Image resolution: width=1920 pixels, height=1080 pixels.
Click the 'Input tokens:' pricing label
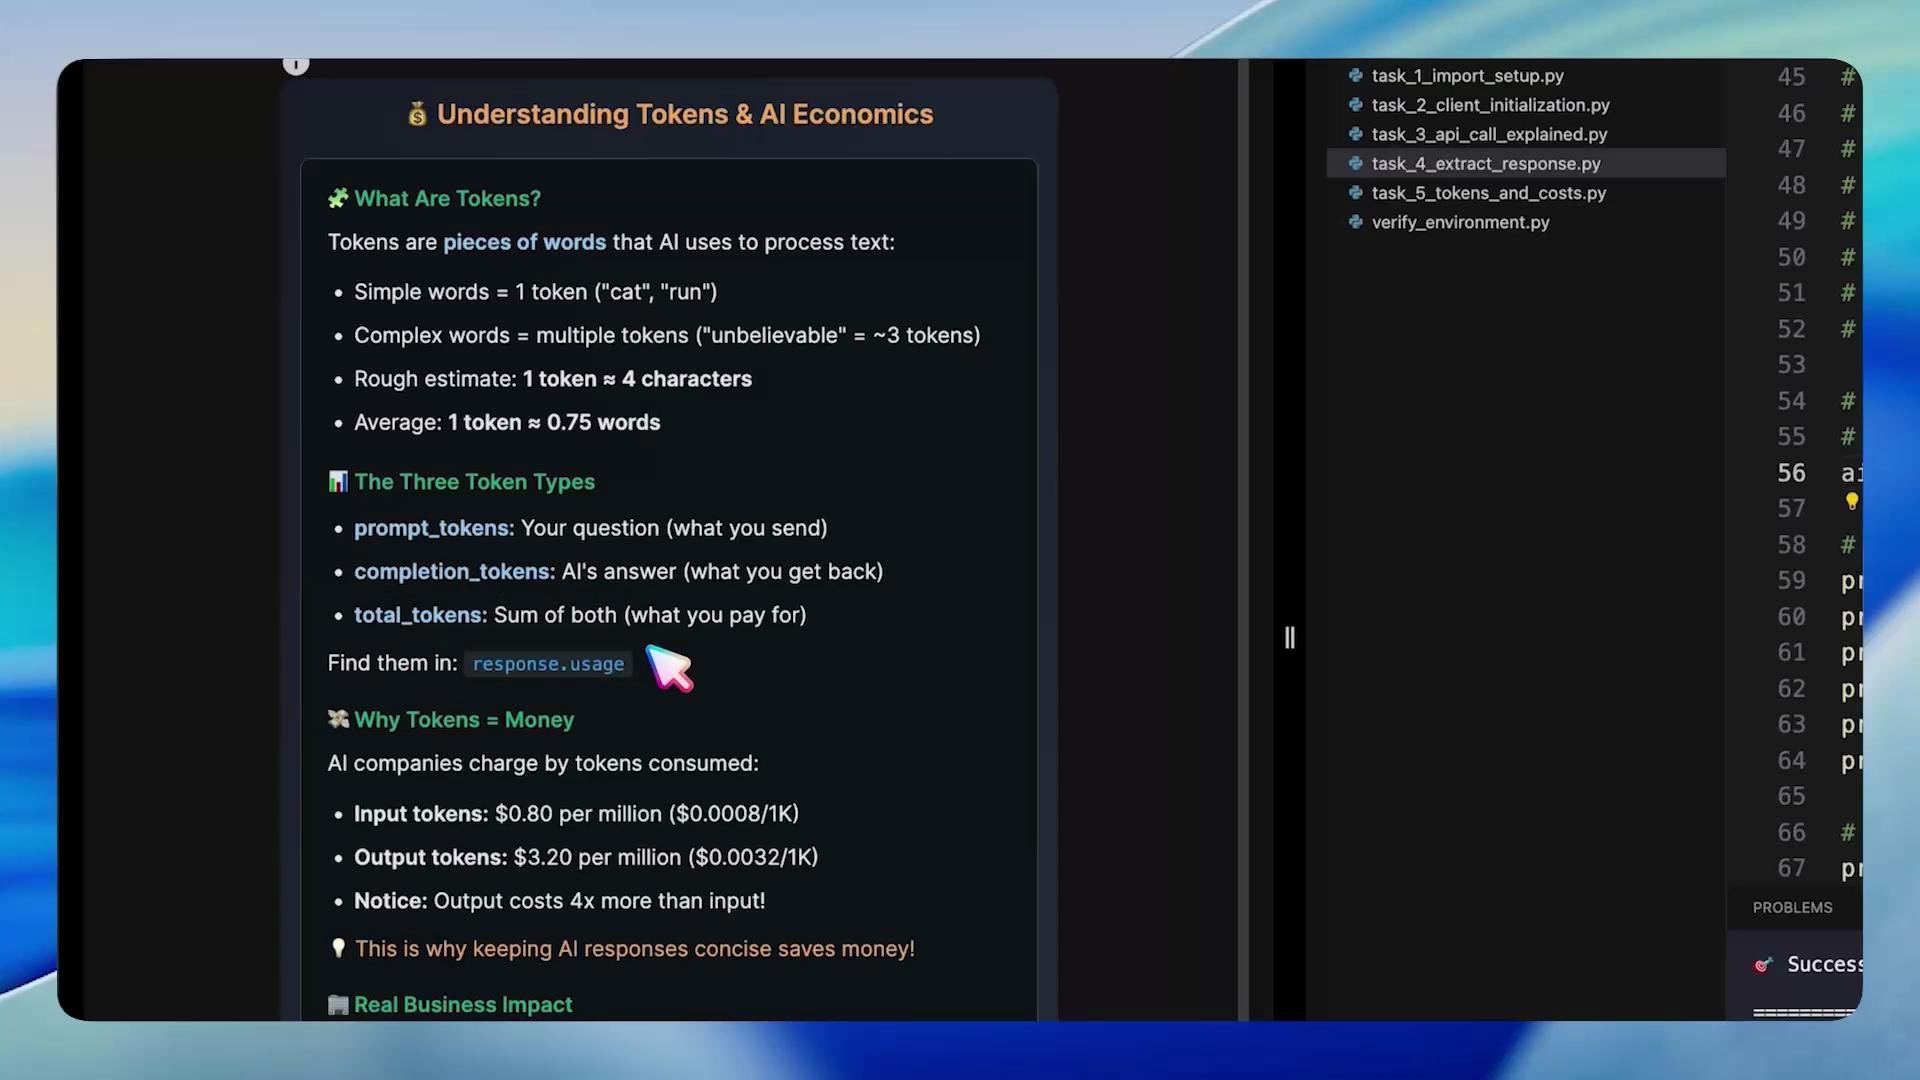(x=421, y=814)
